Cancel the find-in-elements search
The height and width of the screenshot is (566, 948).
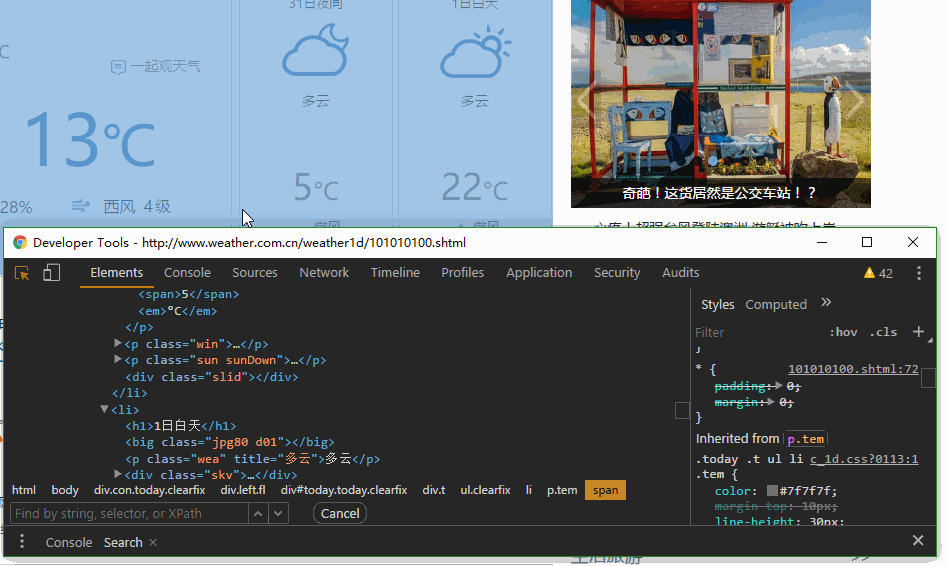point(340,513)
